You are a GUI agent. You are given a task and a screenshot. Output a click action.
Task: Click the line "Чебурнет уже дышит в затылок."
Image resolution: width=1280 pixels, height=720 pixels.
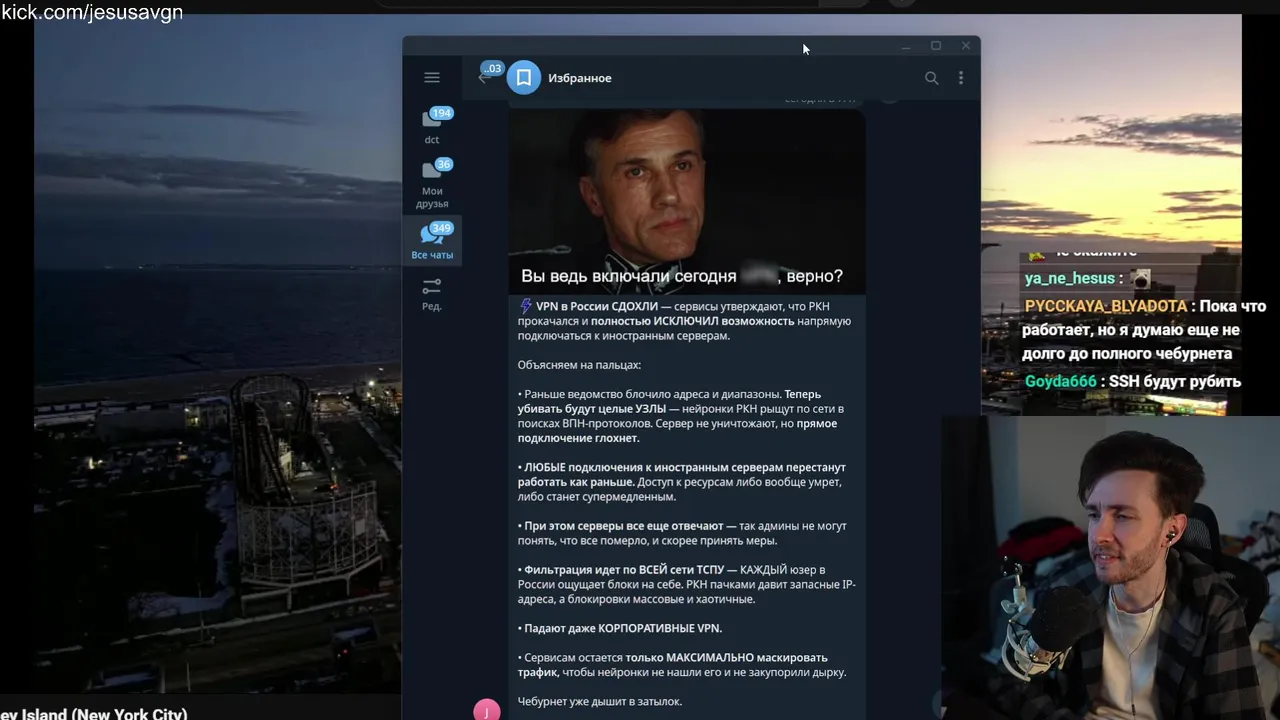point(600,702)
